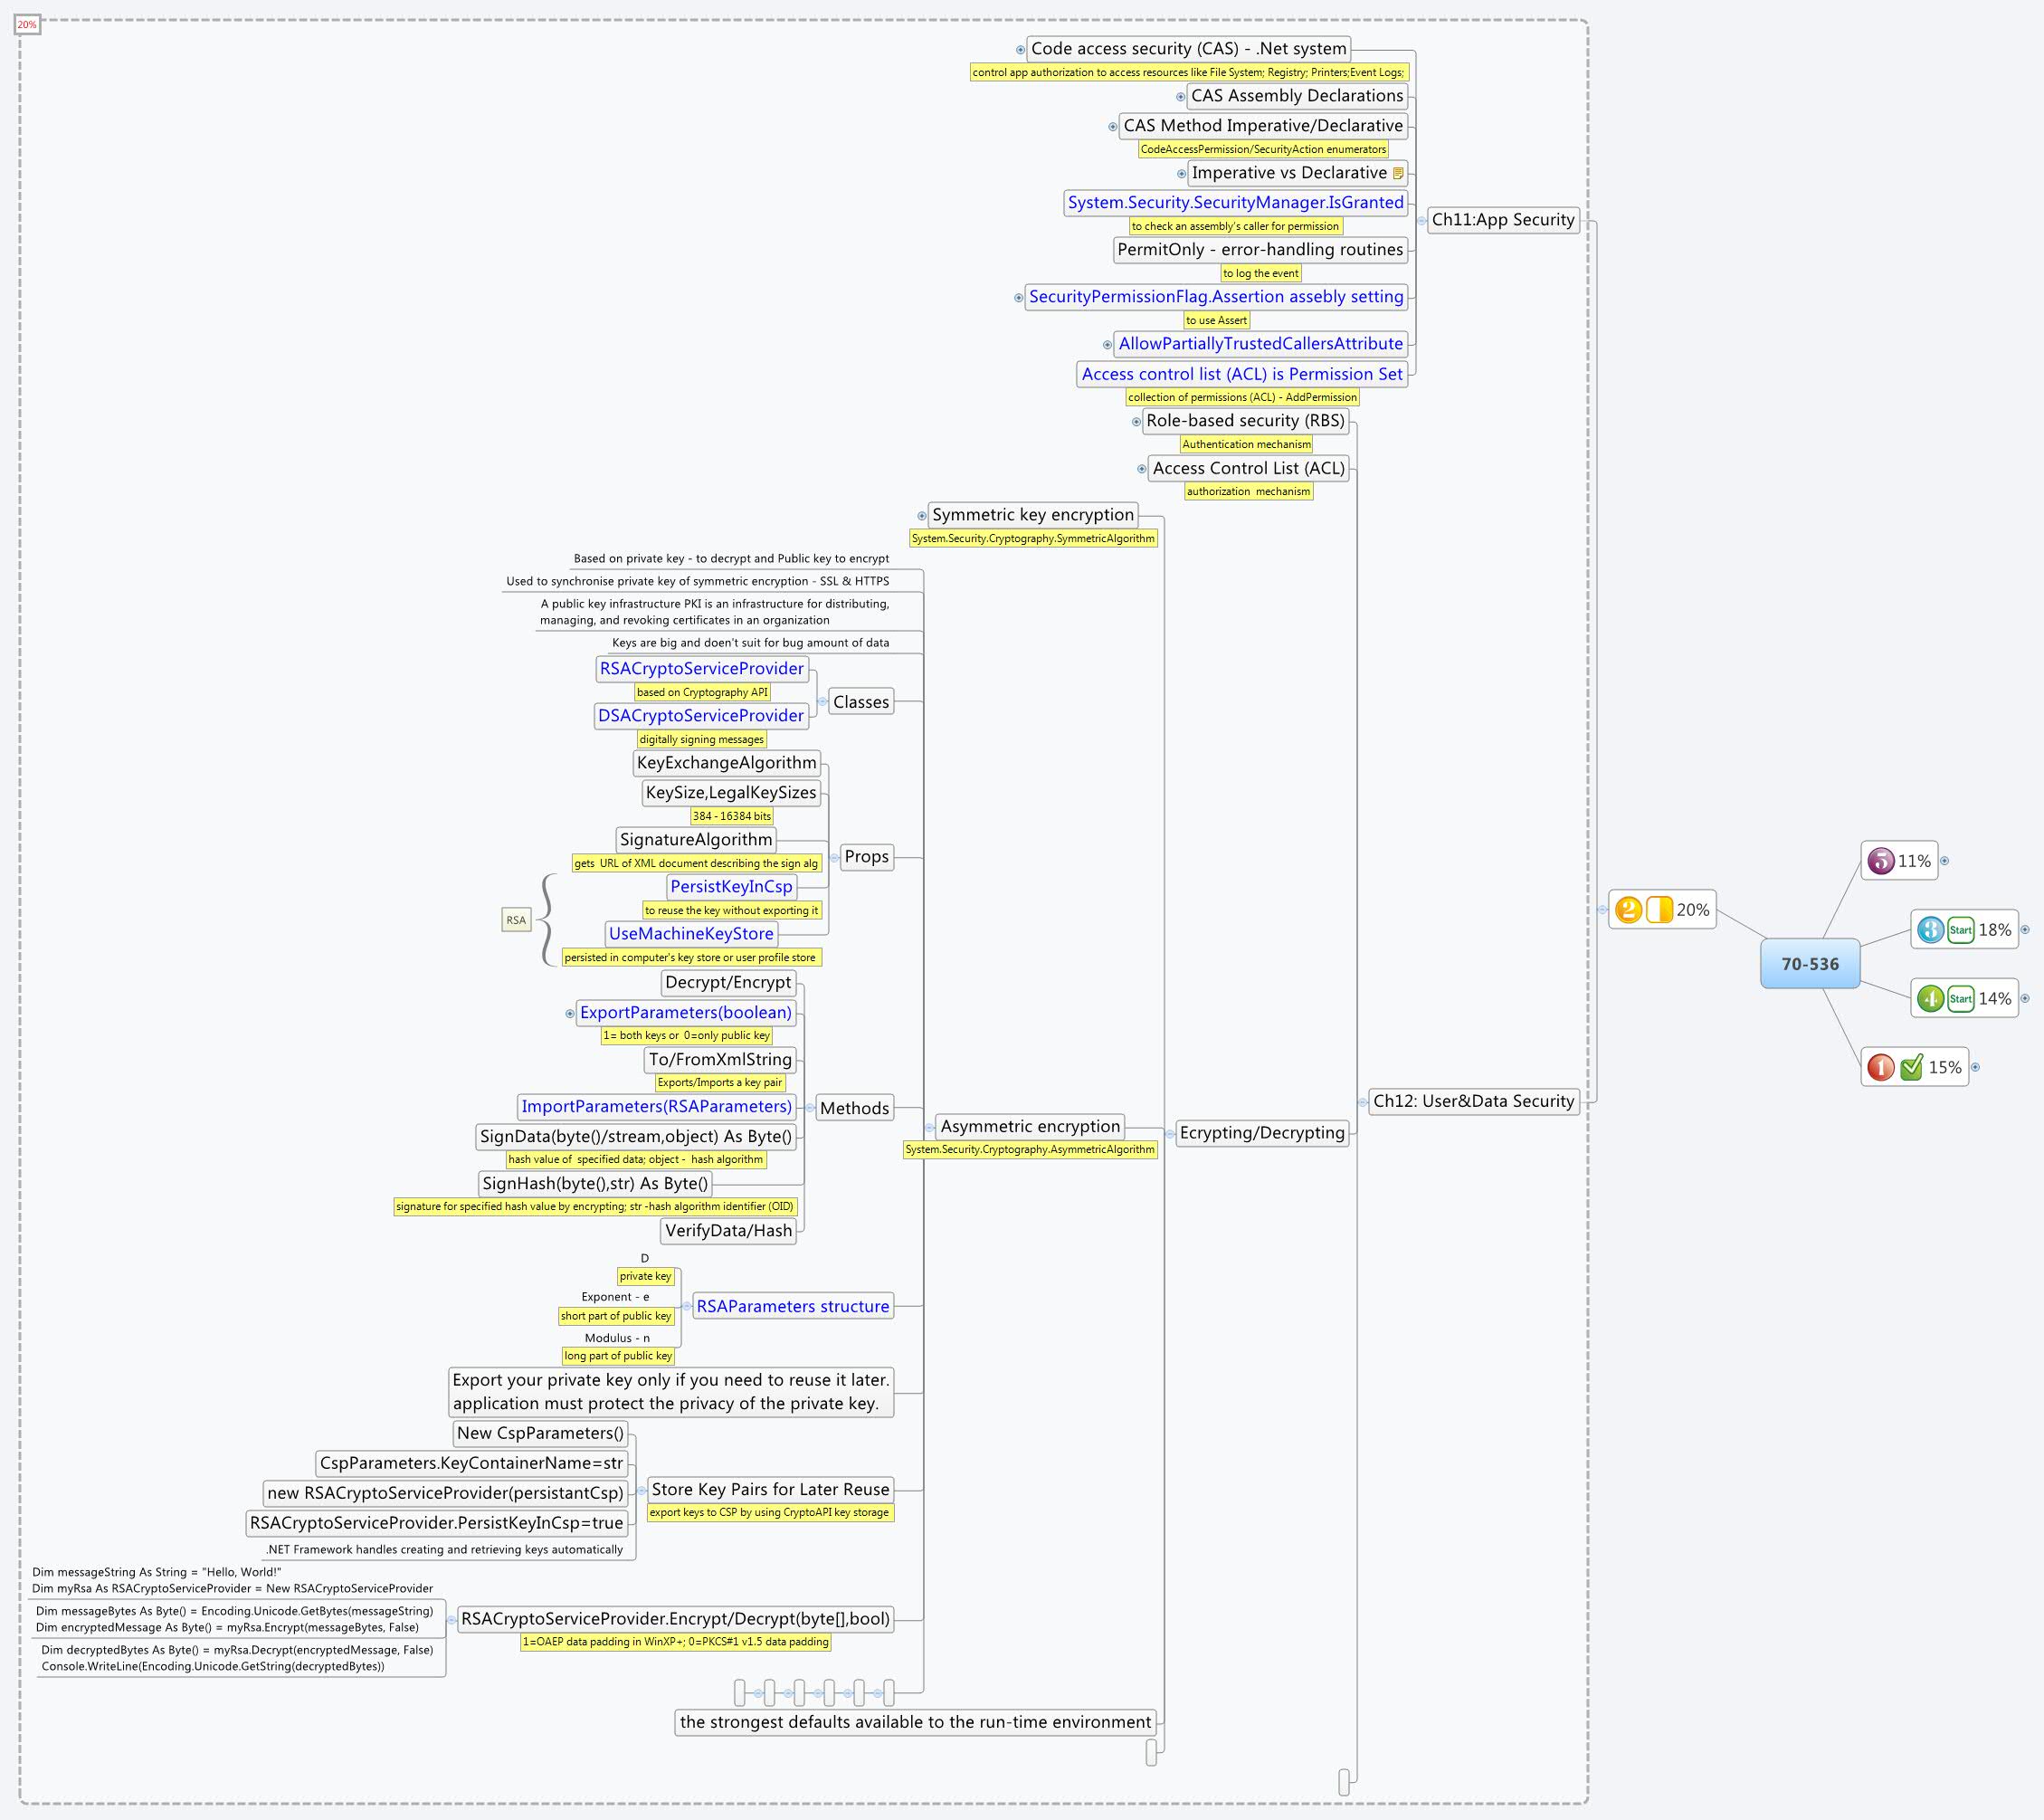This screenshot has height=1820, width=2044.
Task: Click the orange priority-2 marker on the 20% topic
Action: (1629, 910)
